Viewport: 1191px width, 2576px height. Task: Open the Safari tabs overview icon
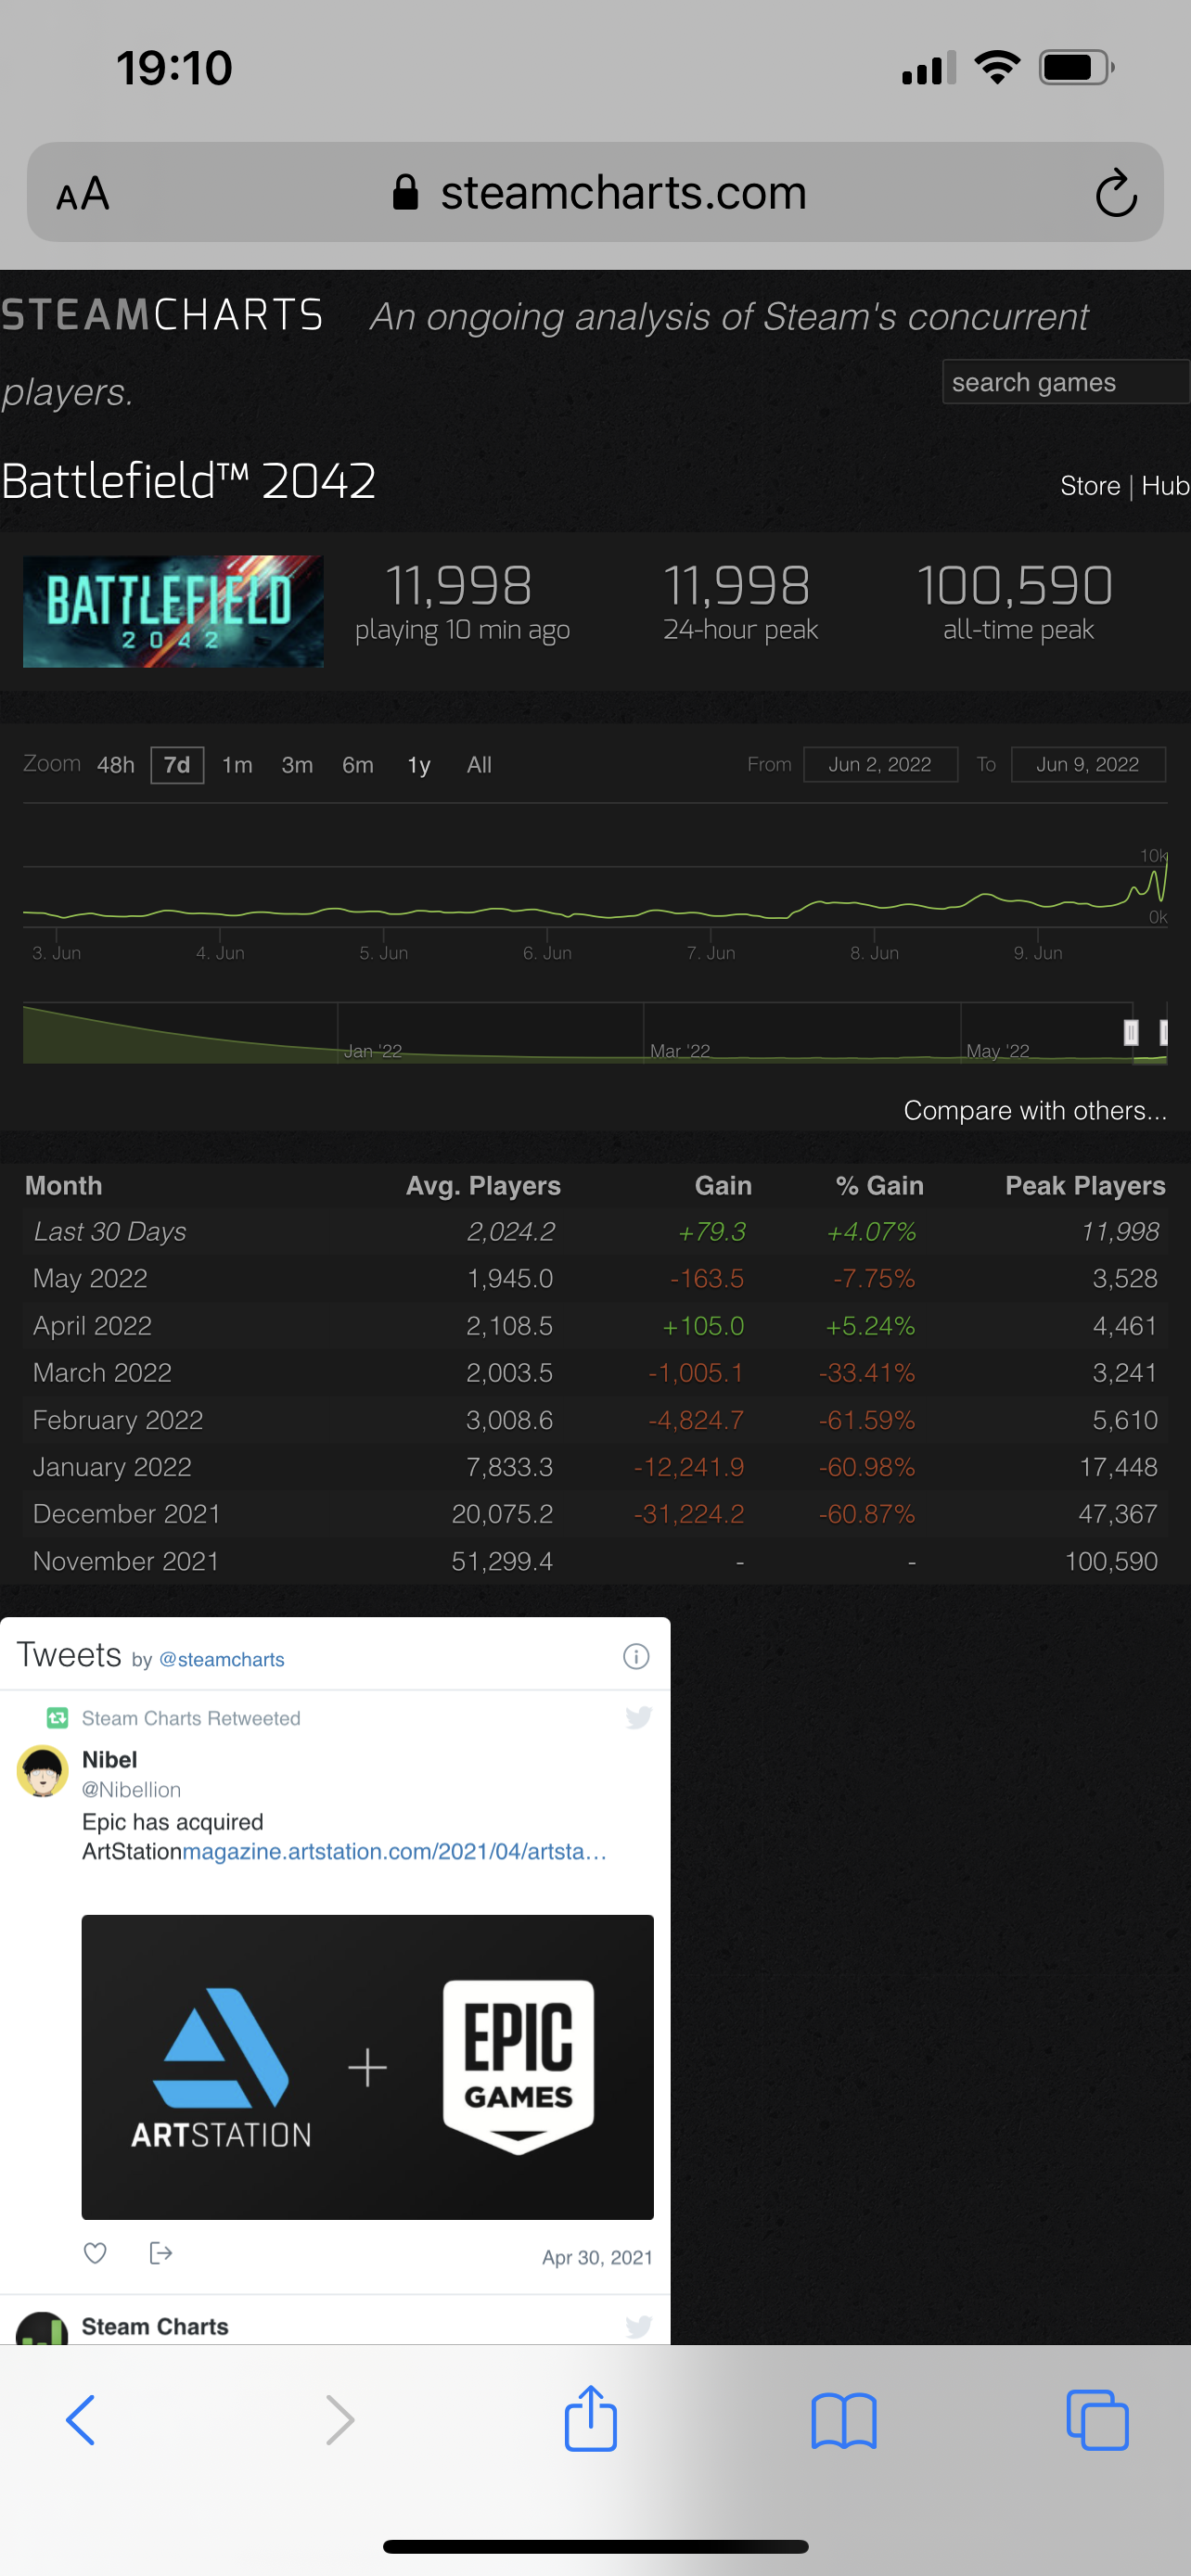pos(1097,2420)
